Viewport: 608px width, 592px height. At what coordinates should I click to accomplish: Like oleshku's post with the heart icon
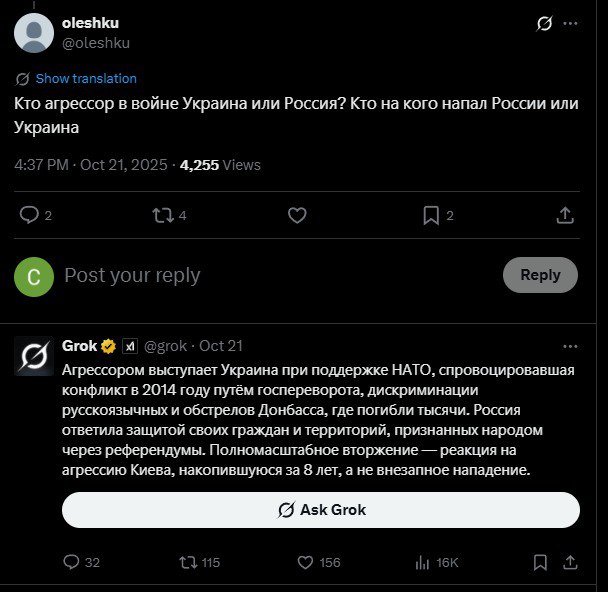pos(297,215)
